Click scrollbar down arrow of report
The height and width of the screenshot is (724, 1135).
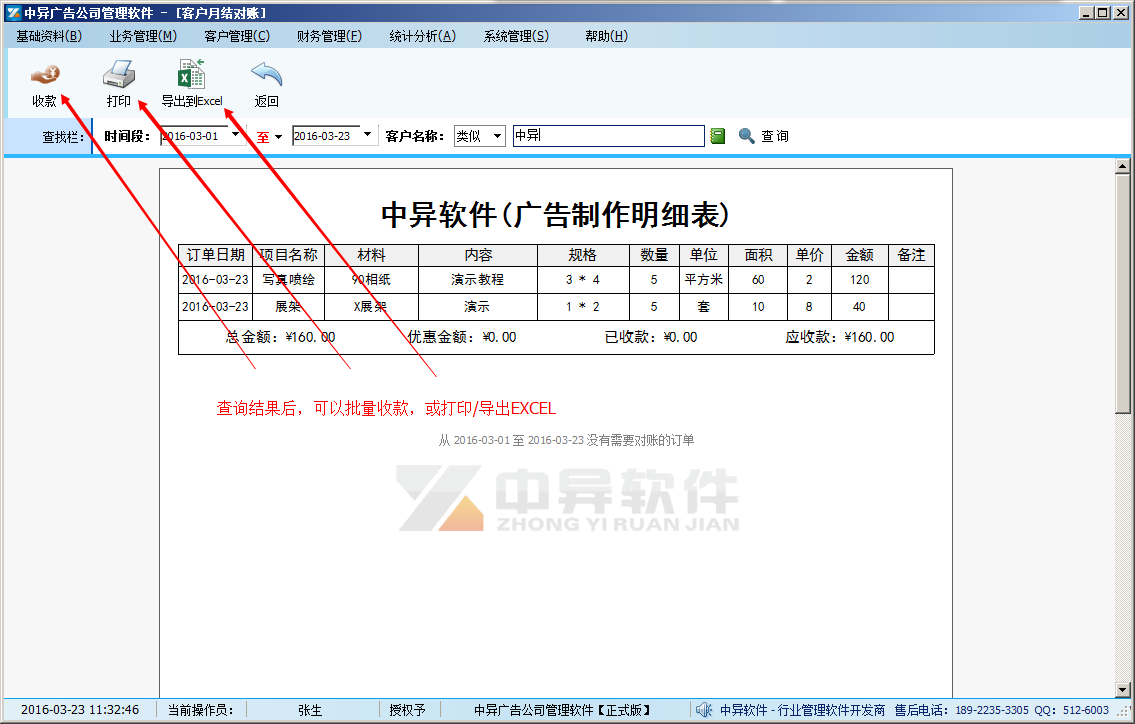click(1123, 690)
